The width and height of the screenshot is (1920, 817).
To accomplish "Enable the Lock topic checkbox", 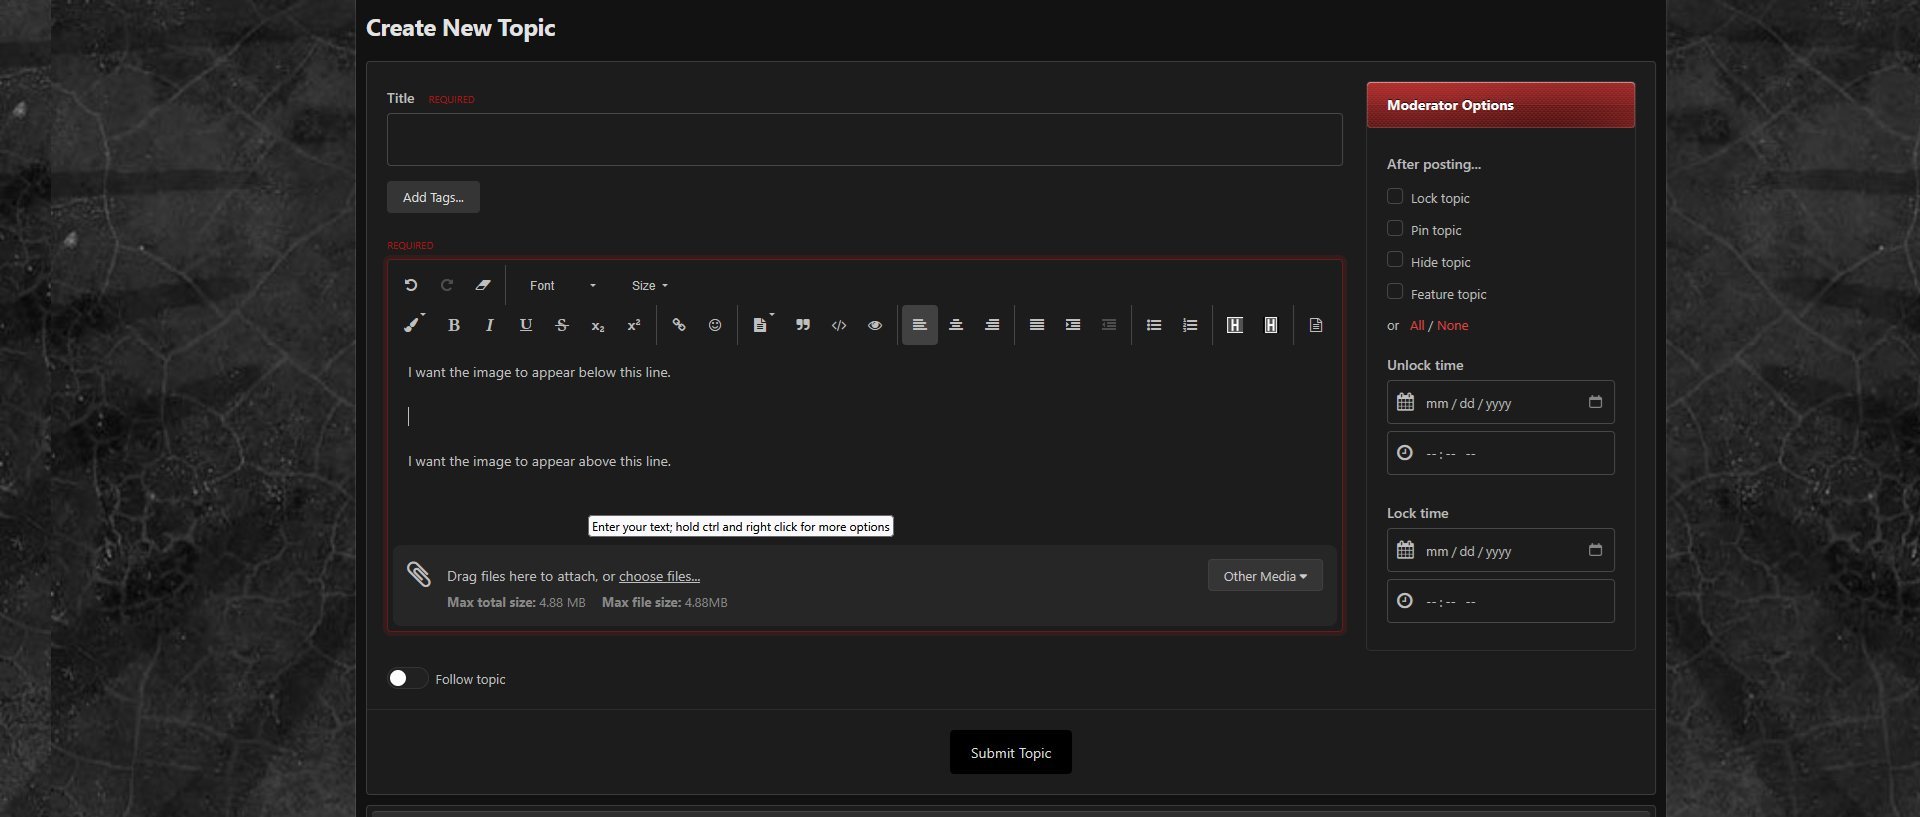I will [1395, 197].
